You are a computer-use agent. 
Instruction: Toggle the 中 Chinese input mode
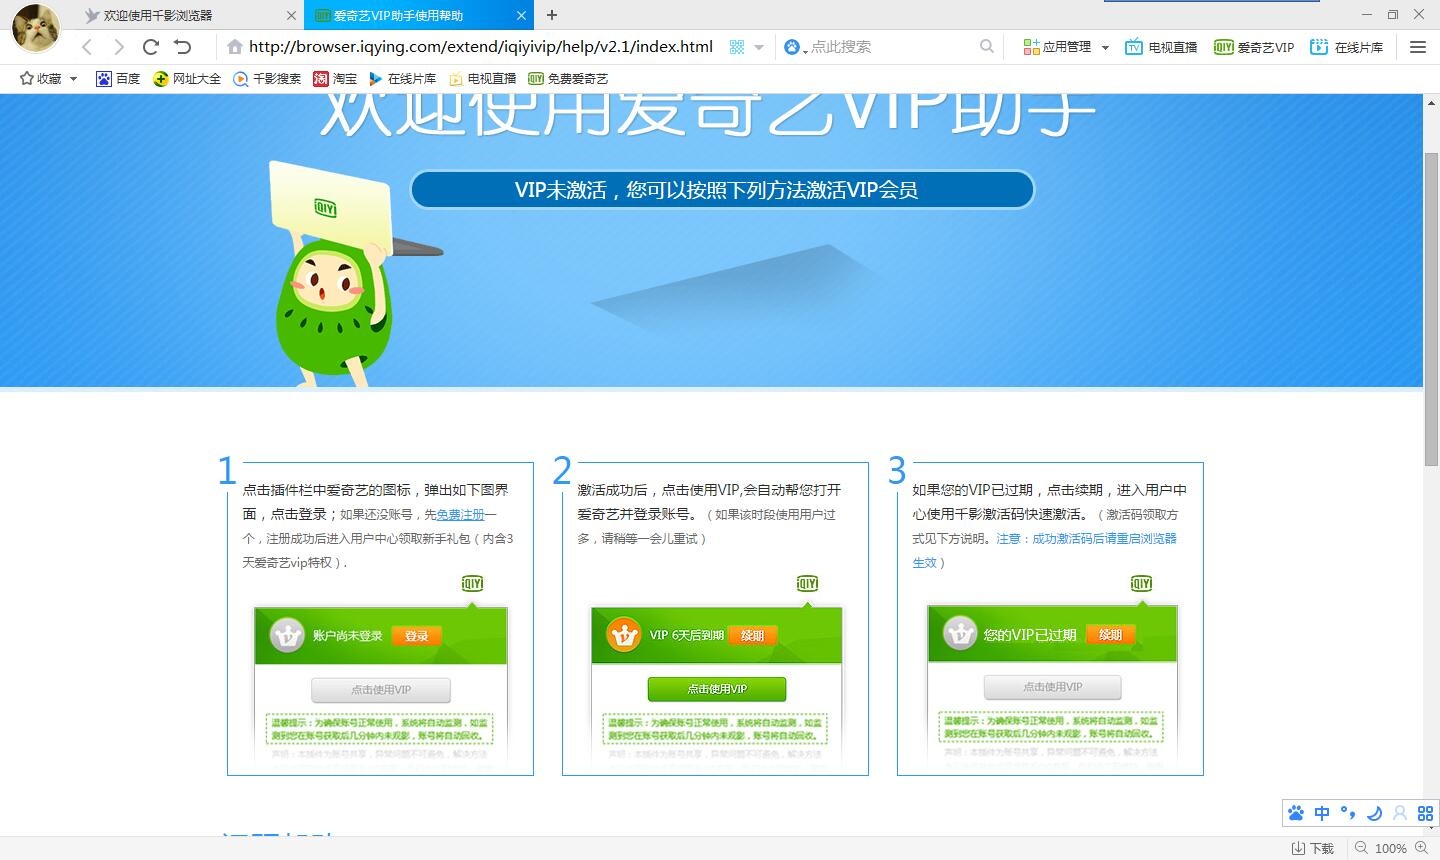pos(1322,813)
